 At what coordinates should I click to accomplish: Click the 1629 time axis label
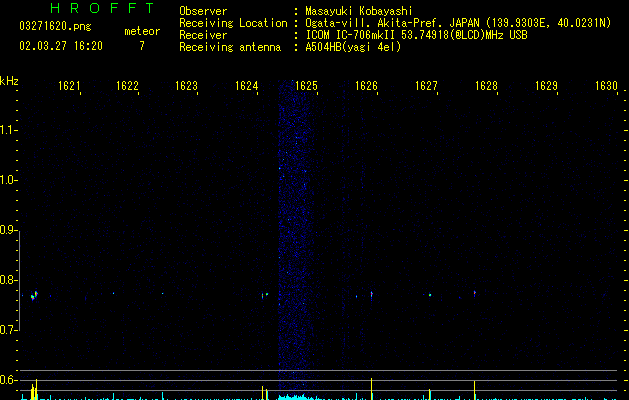546,86
